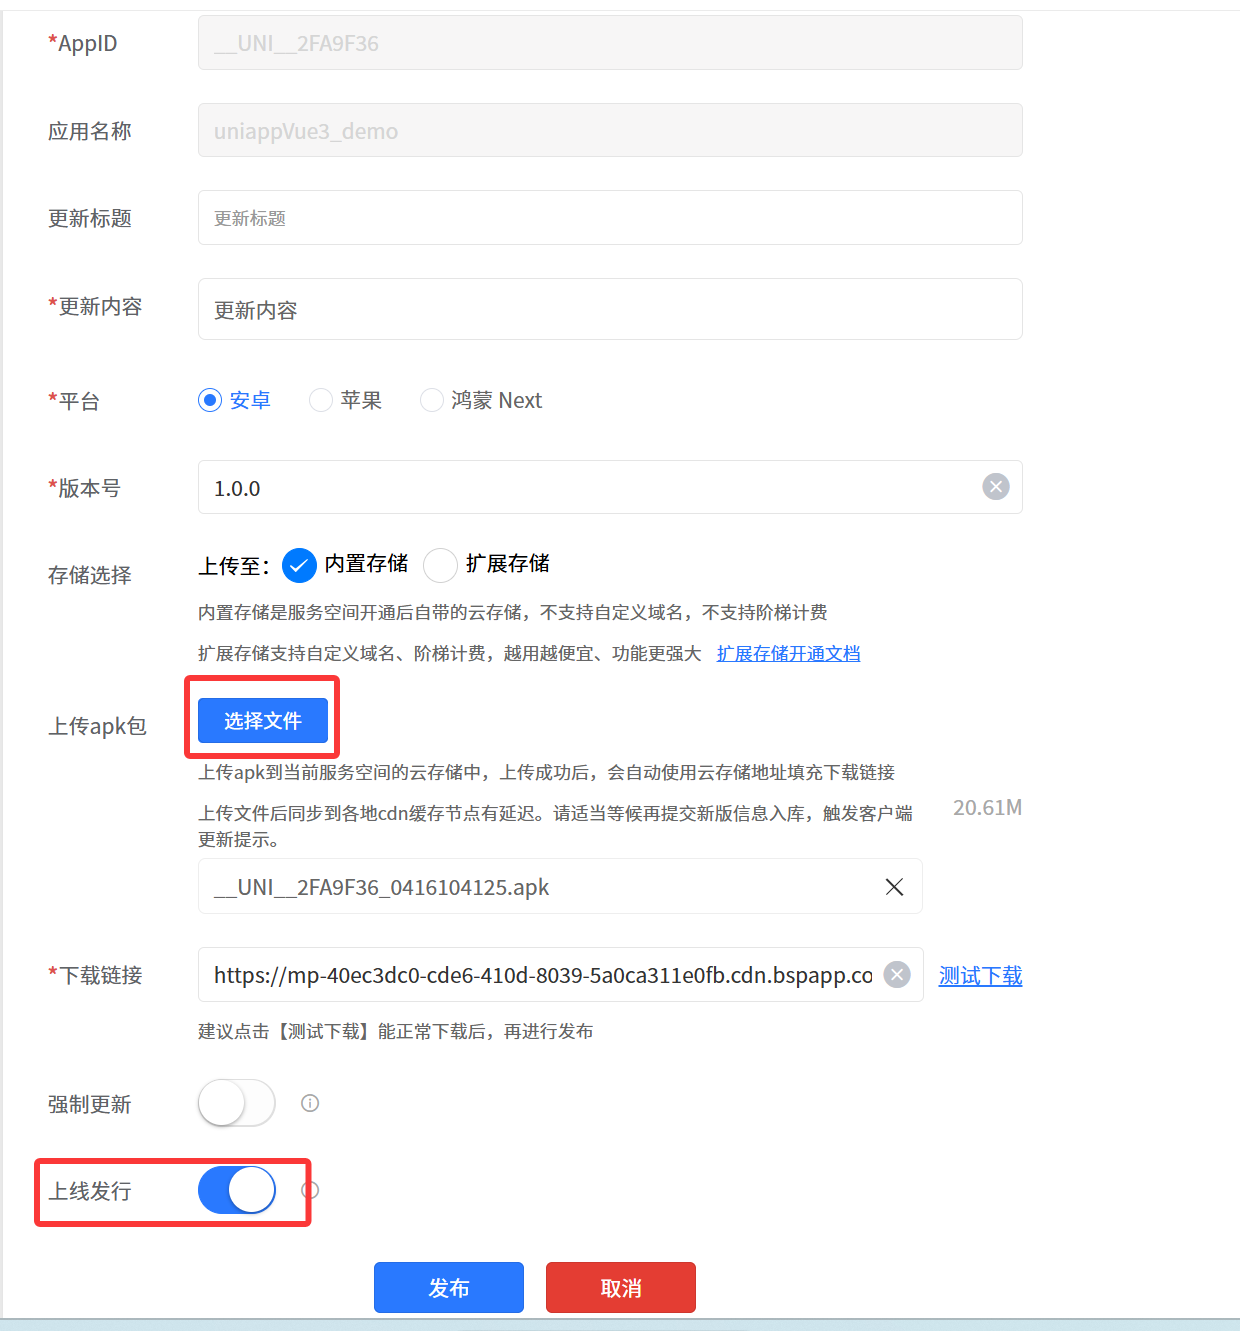The height and width of the screenshot is (1331, 1240).
Task: Click the blue 发布 button
Action: pyautogui.click(x=449, y=1288)
